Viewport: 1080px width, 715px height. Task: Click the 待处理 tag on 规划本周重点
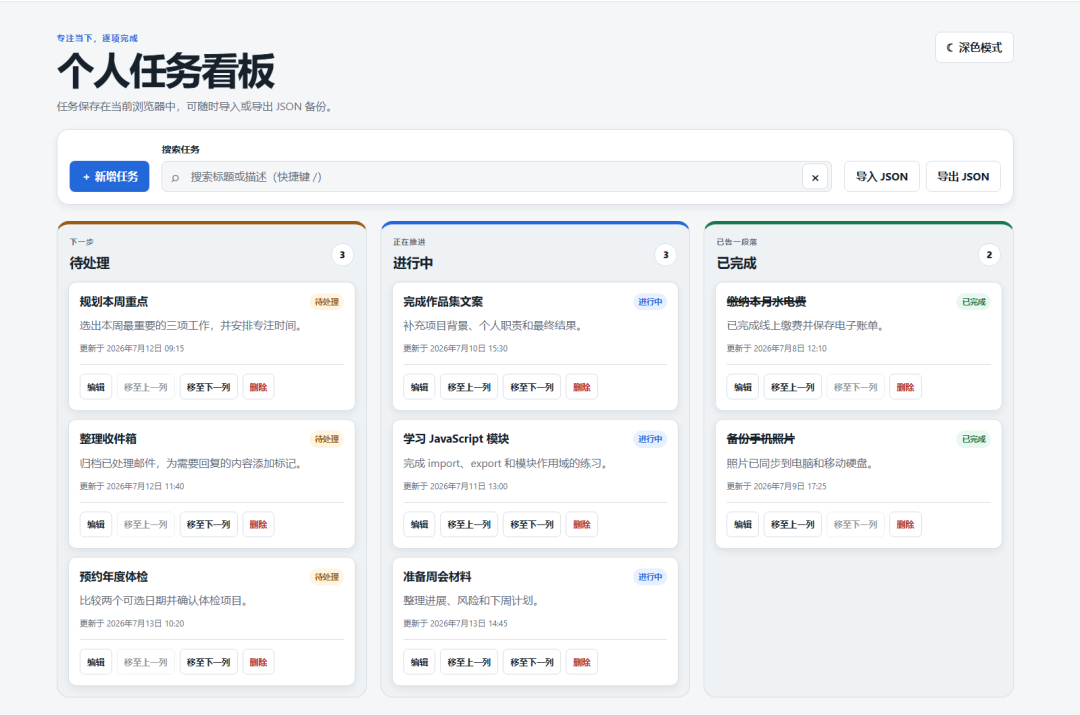pos(326,302)
